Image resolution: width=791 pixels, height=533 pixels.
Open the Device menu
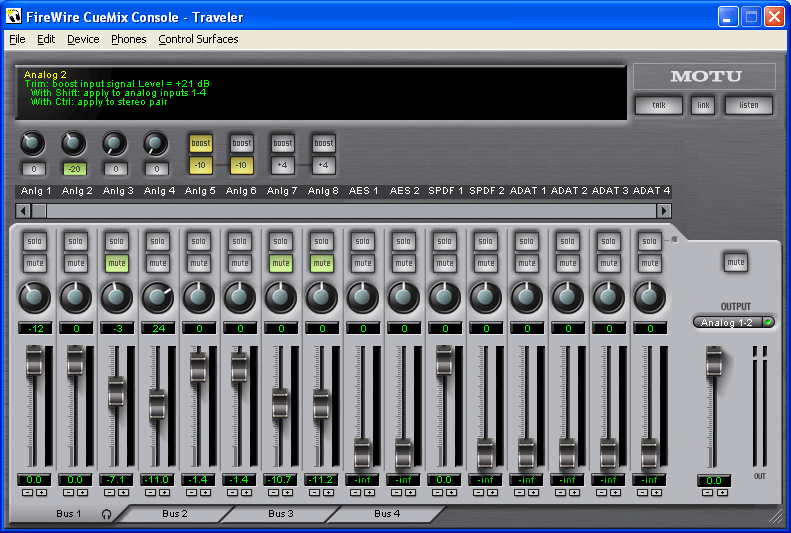pos(83,39)
